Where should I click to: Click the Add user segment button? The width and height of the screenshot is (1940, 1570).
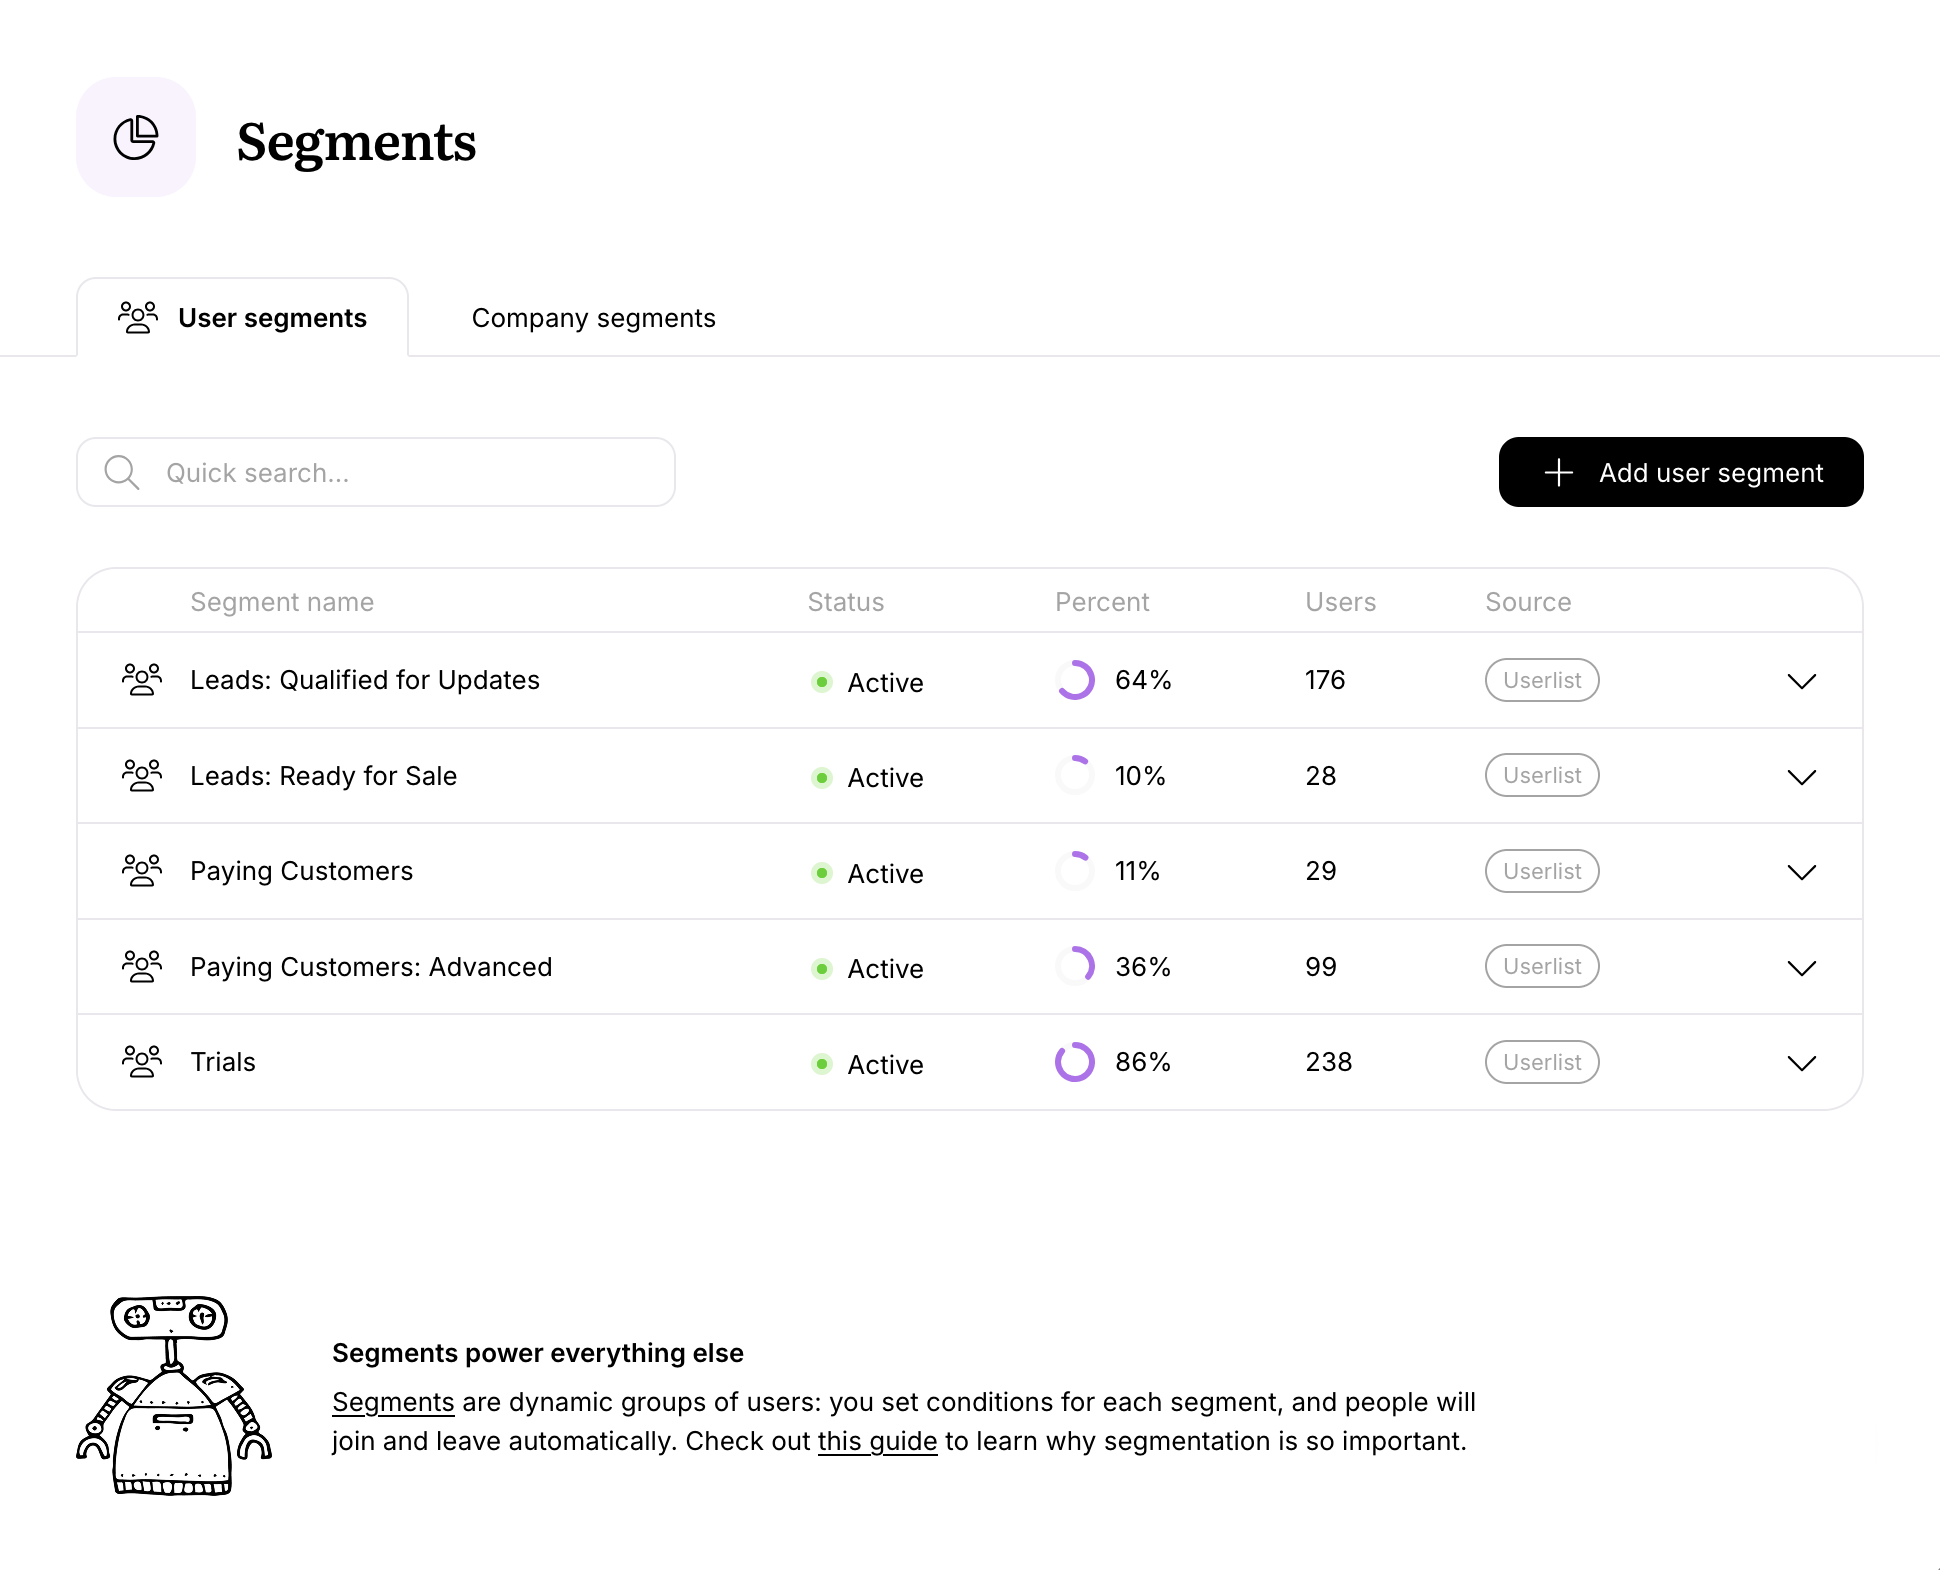(x=1680, y=471)
